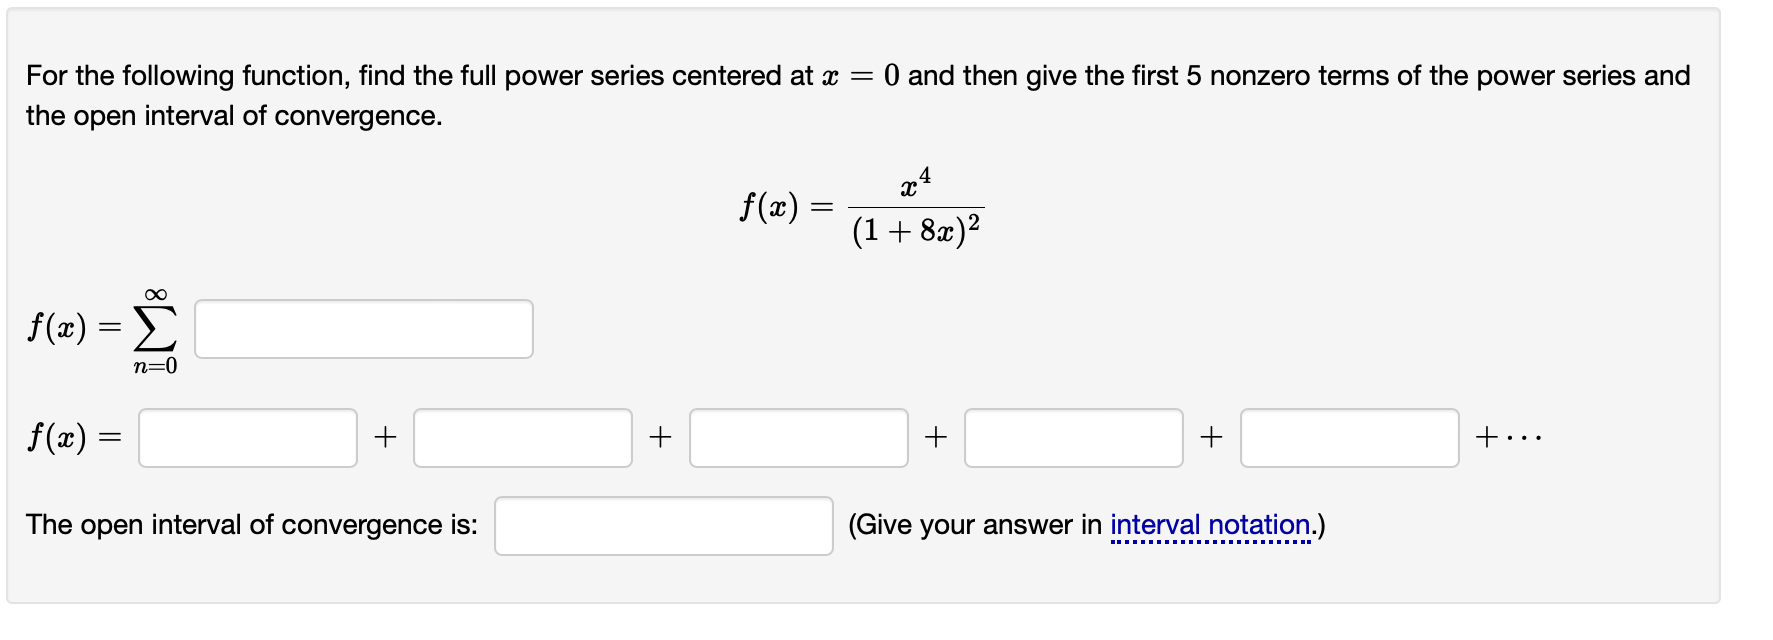The width and height of the screenshot is (1773, 640).
Task: Click the answer field beside 'The open interval of convergence is:'
Action: coord(663,523)
